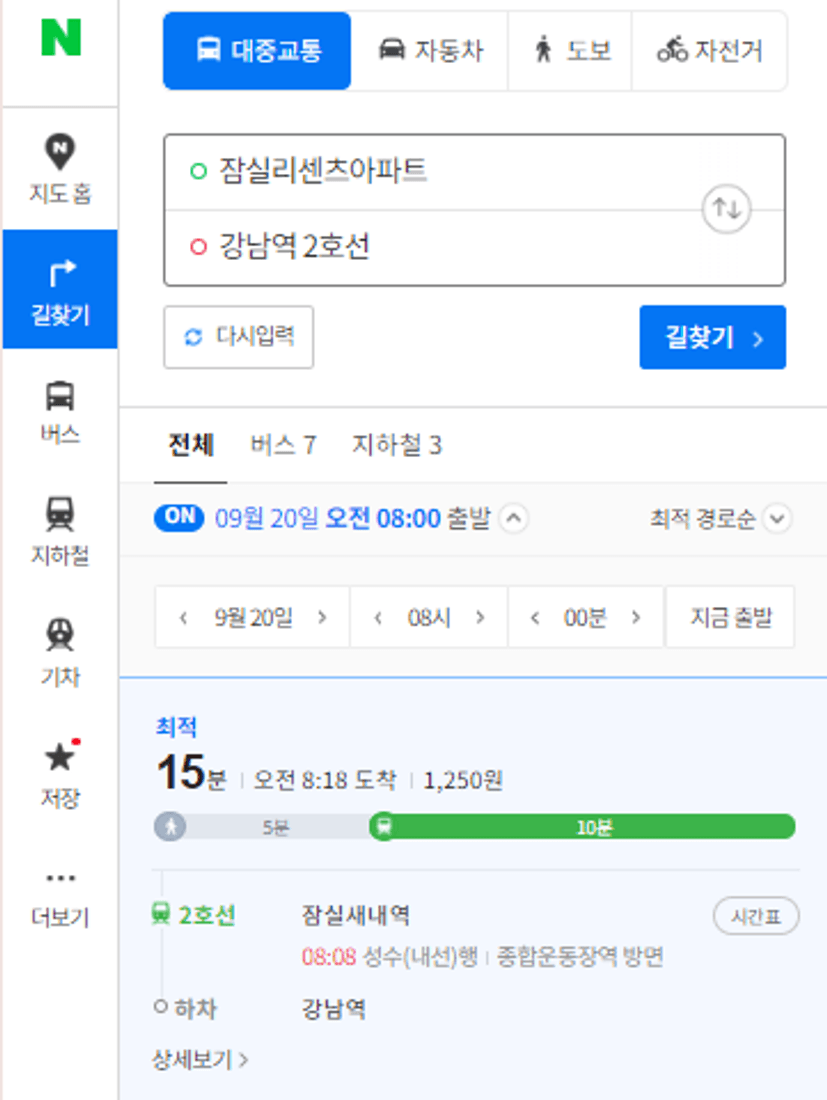Click the green Naver N logo
This screenshot has width=827, height=1100.
(61, 37)
